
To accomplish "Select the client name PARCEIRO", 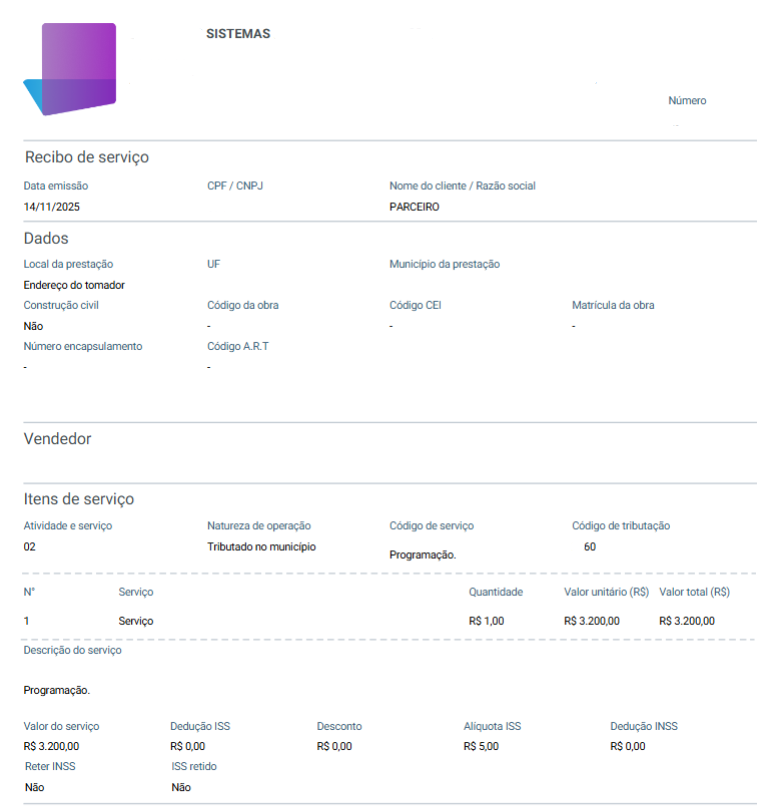I will pyautogui.click(x=414, y=207).
